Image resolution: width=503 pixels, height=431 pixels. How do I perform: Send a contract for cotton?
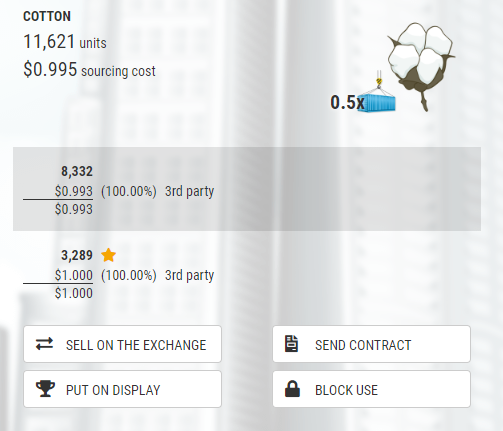[x=371, y=344]
